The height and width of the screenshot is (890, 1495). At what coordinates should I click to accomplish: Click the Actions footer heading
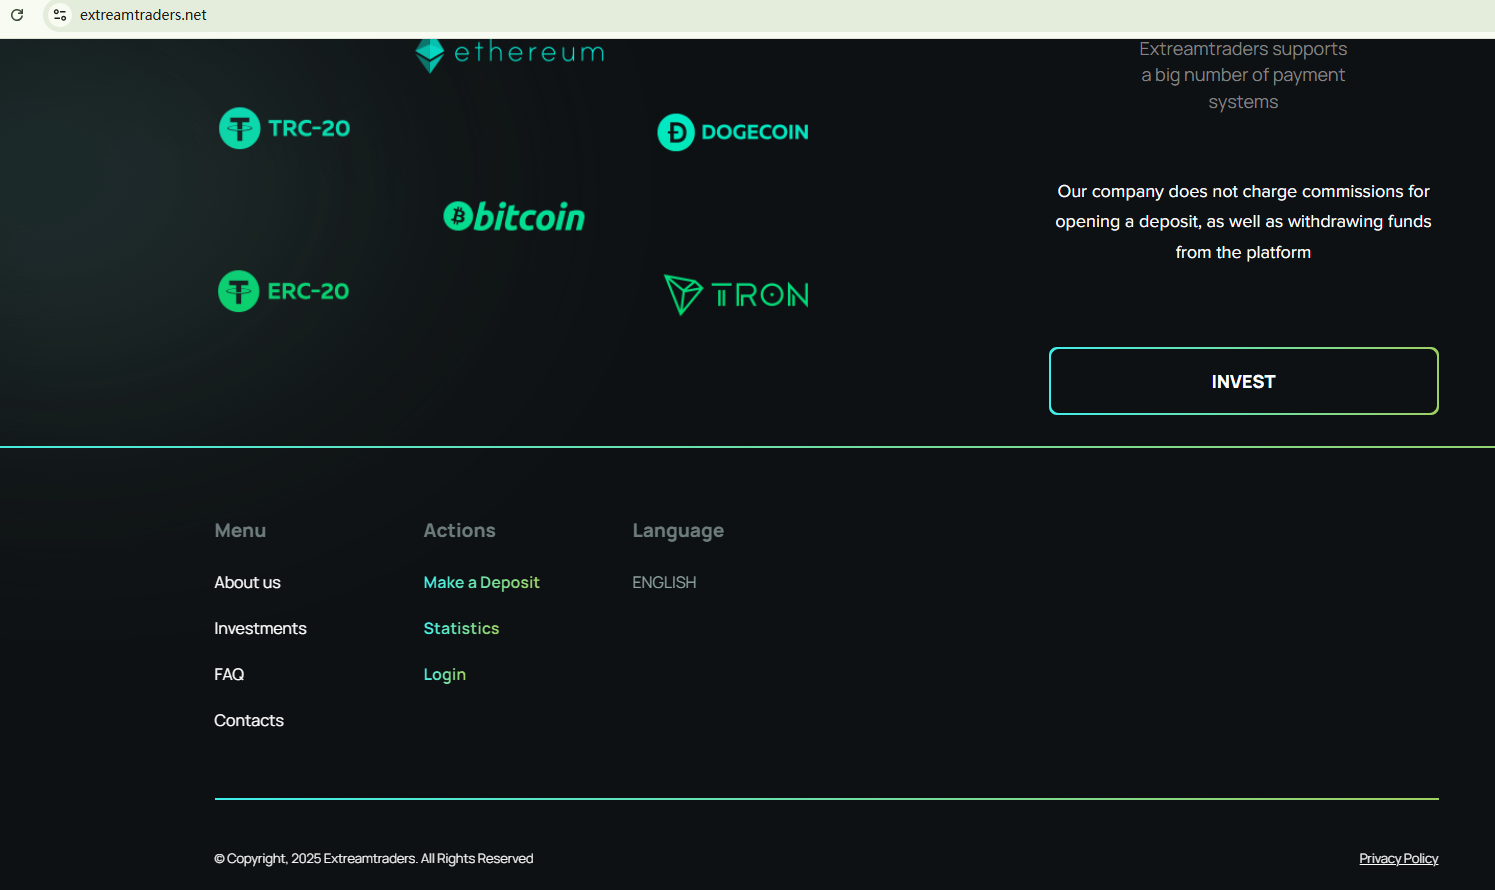(459, 530)
